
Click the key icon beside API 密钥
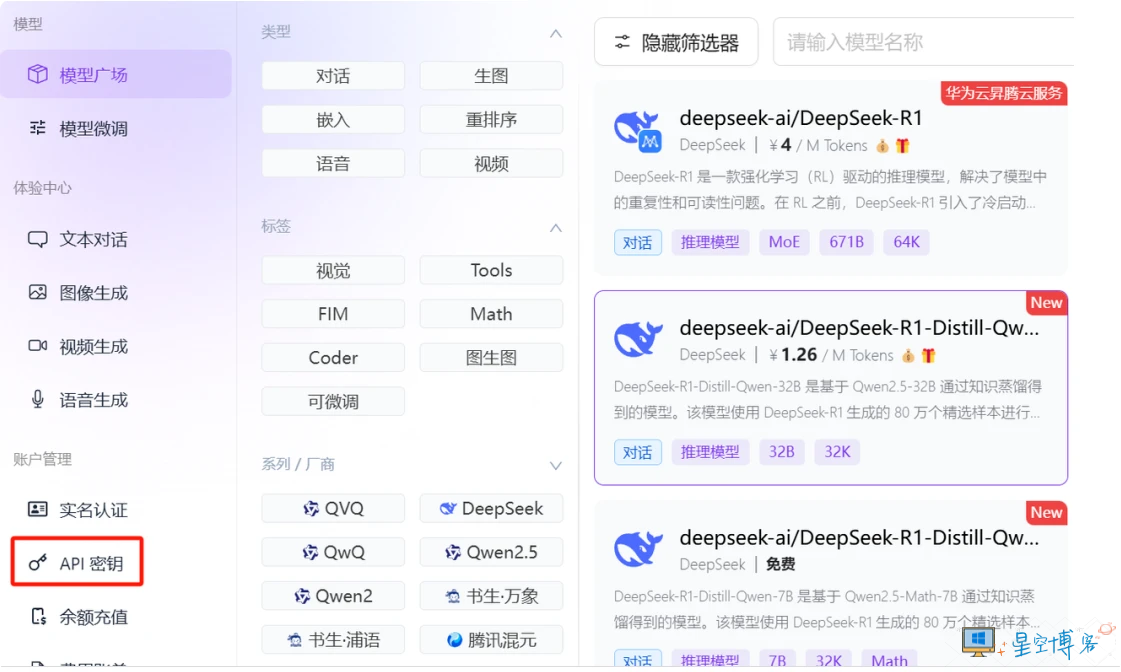click(x=37, y=563)
